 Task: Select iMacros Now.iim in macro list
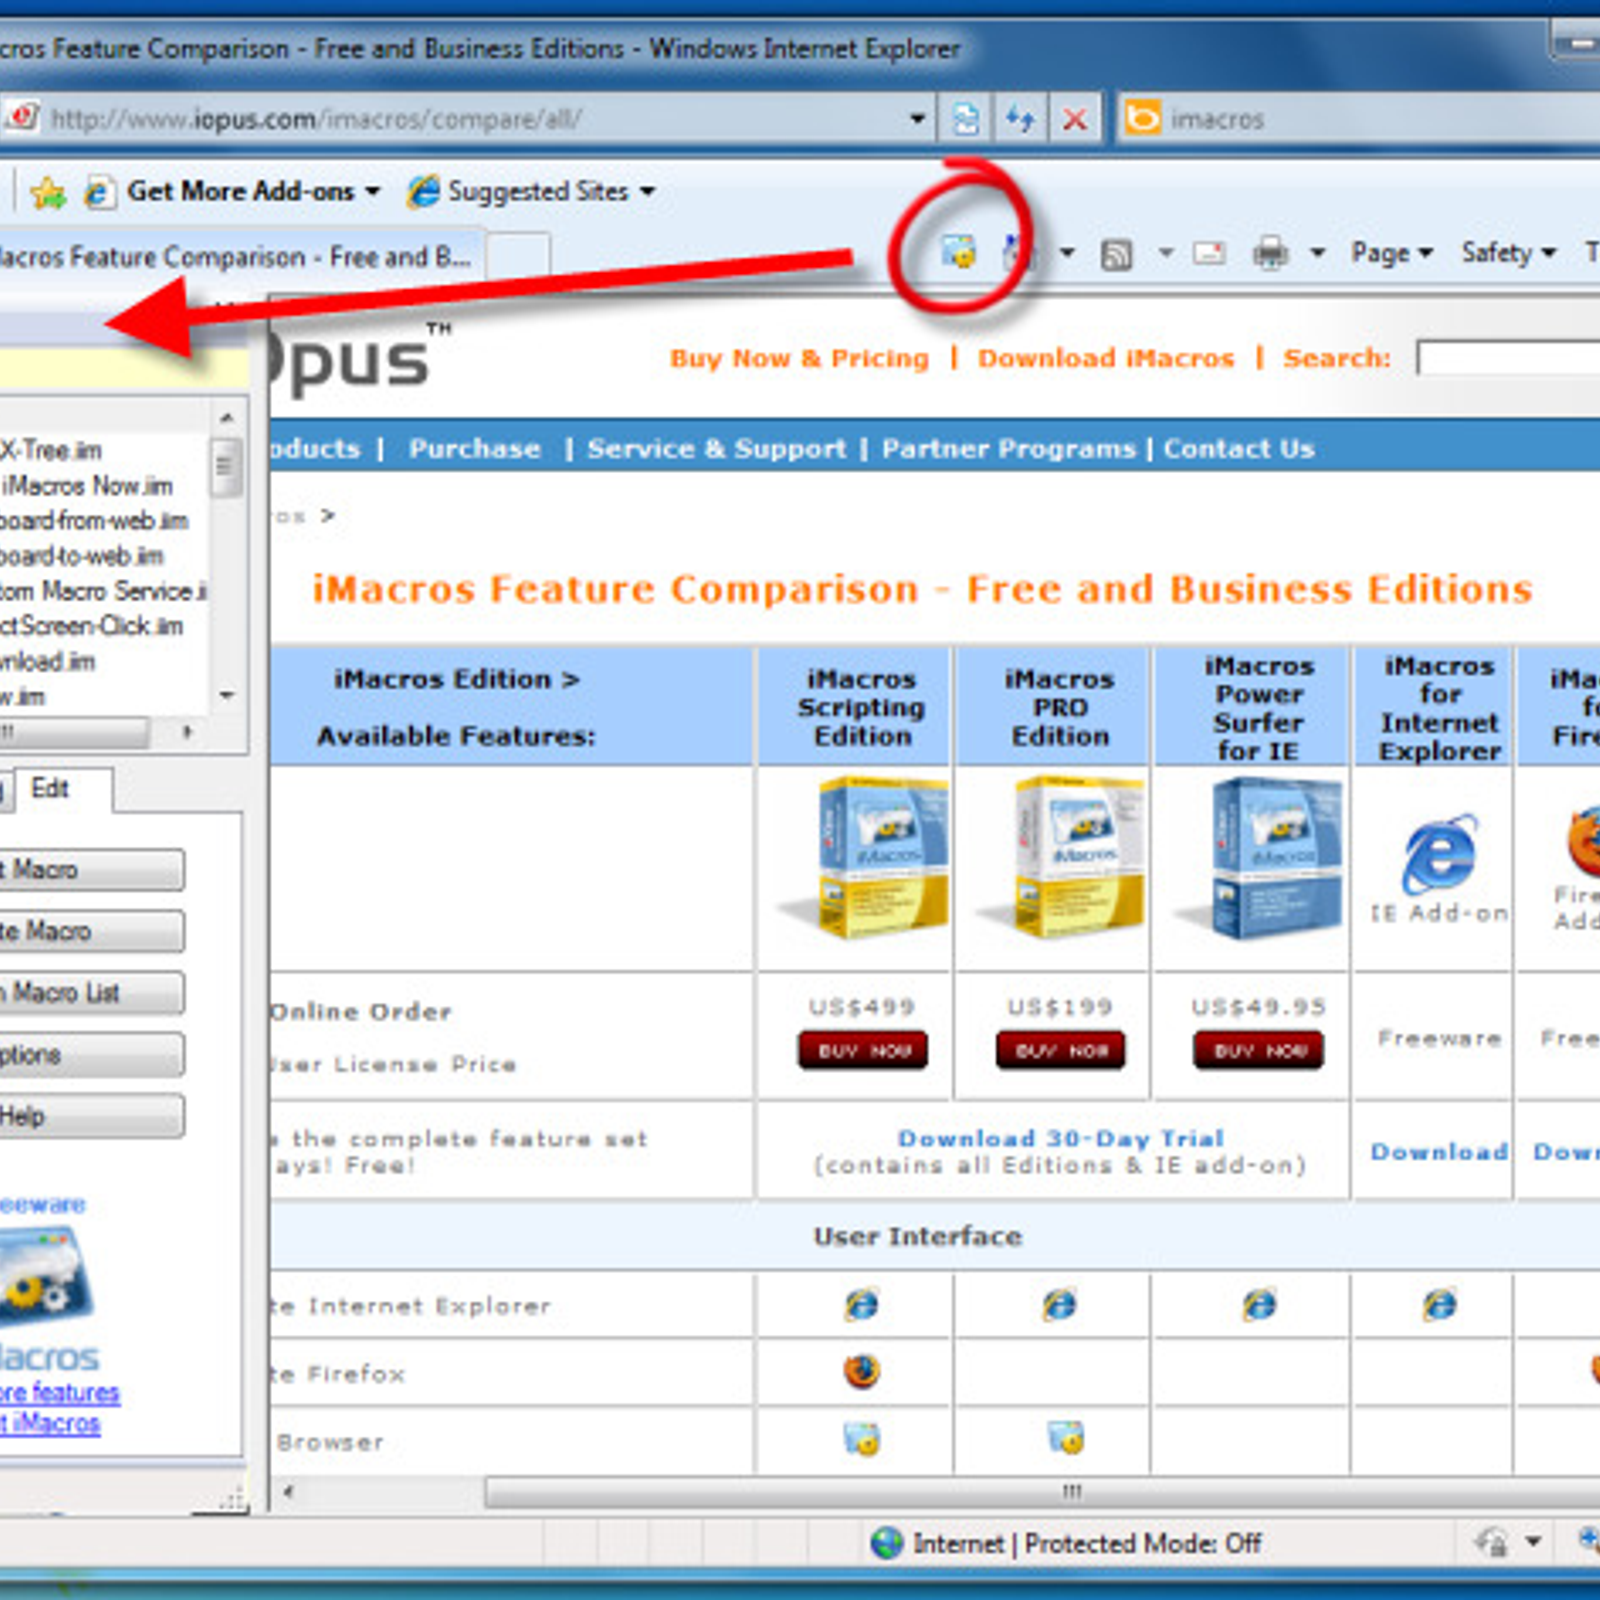87,485
